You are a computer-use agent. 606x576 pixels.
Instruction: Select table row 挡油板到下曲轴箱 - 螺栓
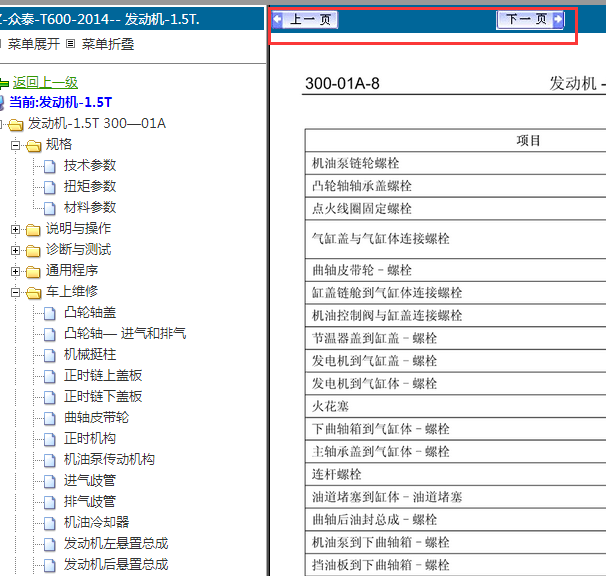(x=456, y=565)
